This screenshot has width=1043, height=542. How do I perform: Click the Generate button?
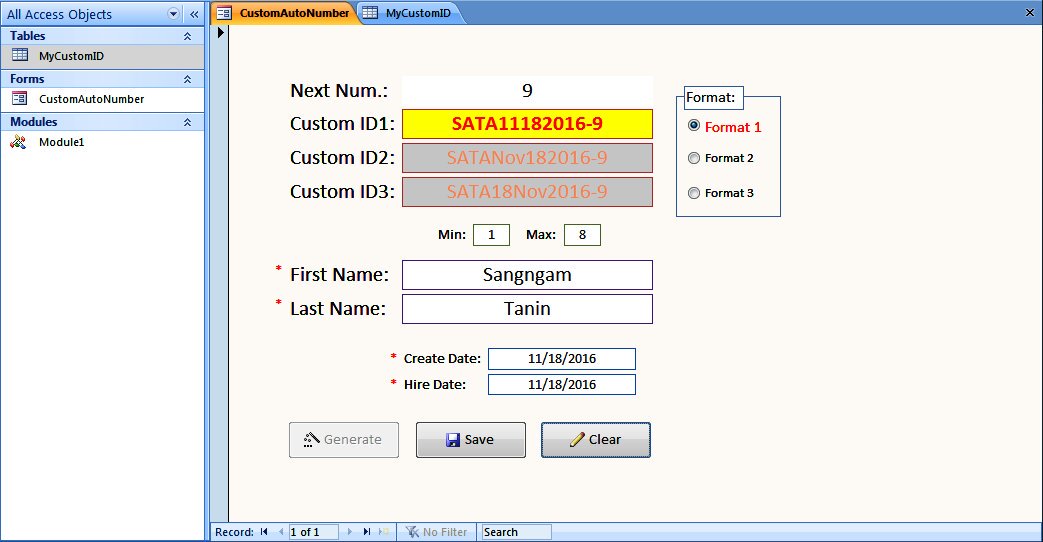tap(344, 440)
